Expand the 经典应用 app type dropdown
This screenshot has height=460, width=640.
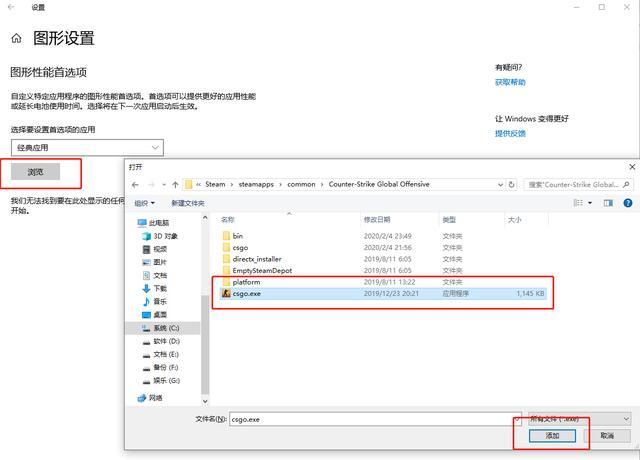(86, 148)
